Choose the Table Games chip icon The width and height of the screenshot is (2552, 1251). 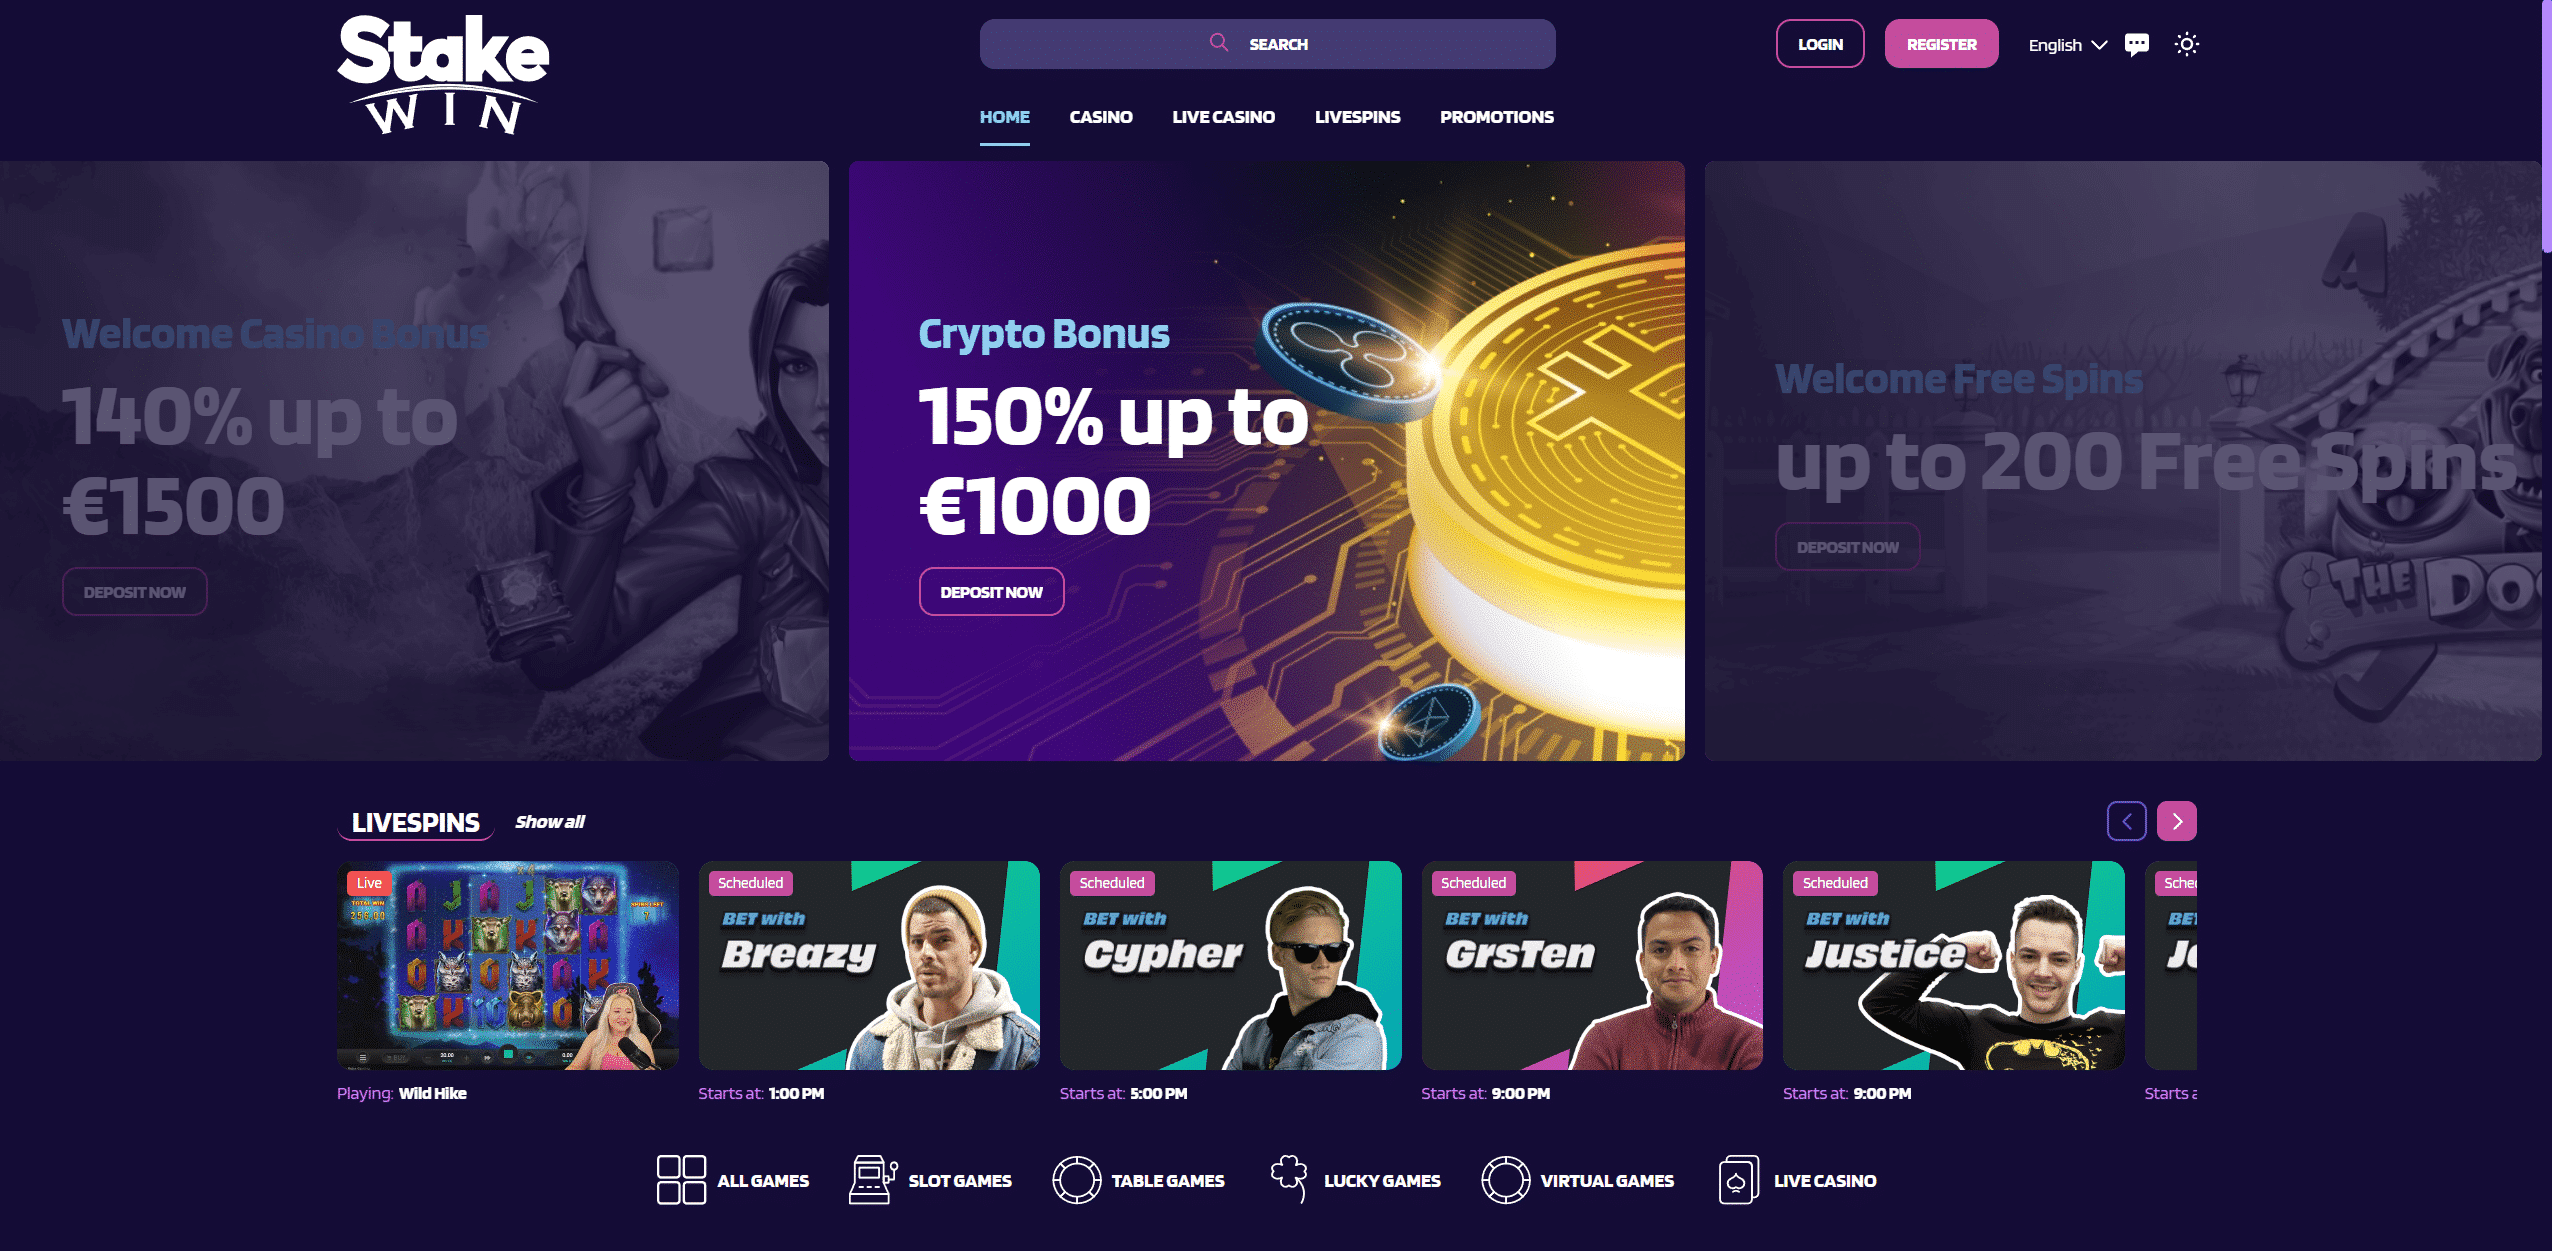(x=1077, y=1180)
